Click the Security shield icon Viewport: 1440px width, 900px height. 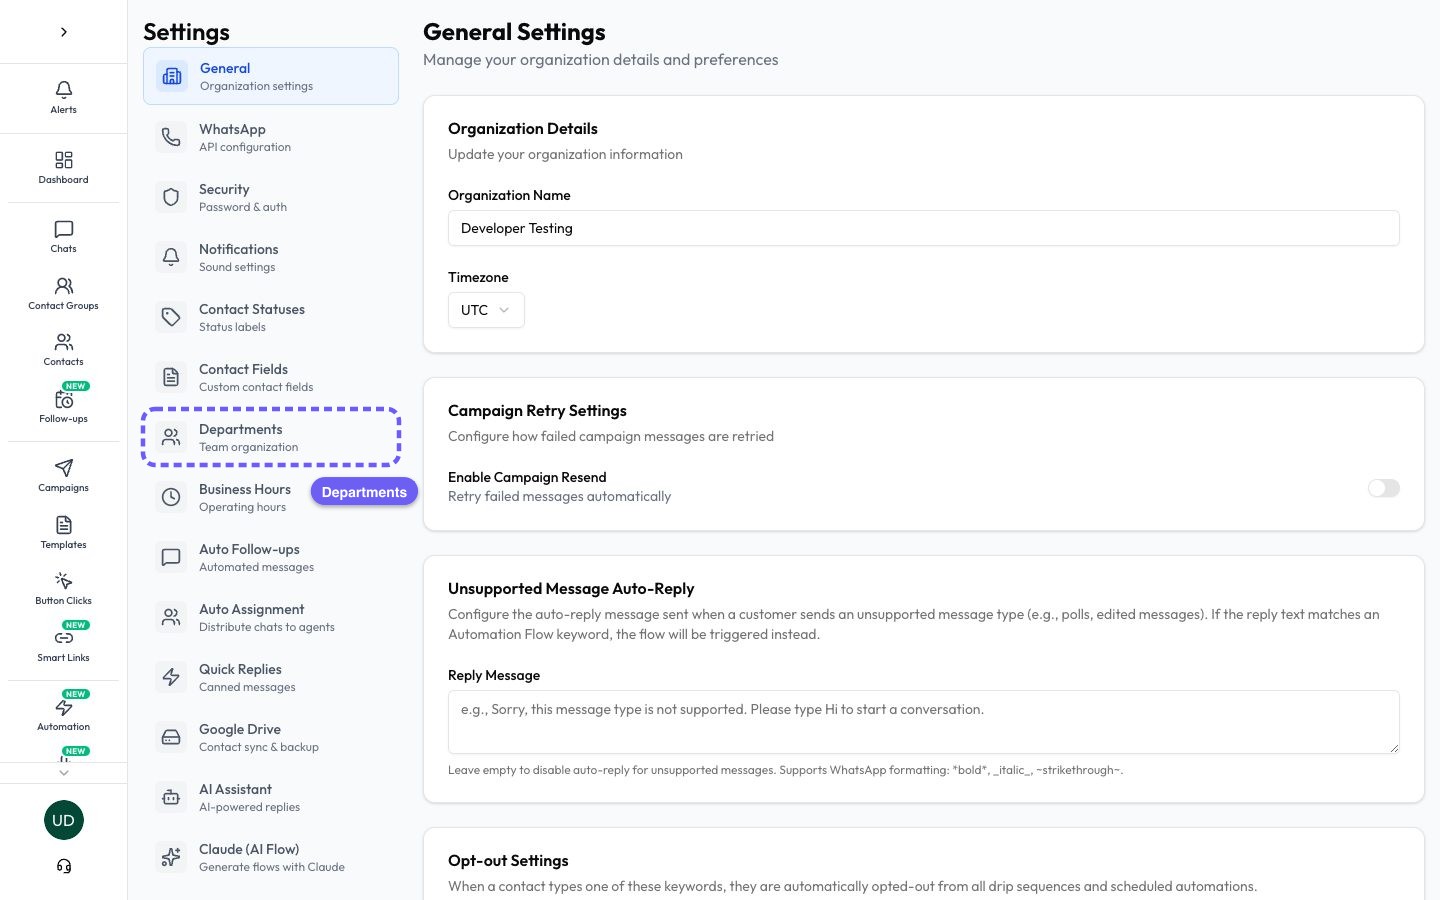pos(171,197)
